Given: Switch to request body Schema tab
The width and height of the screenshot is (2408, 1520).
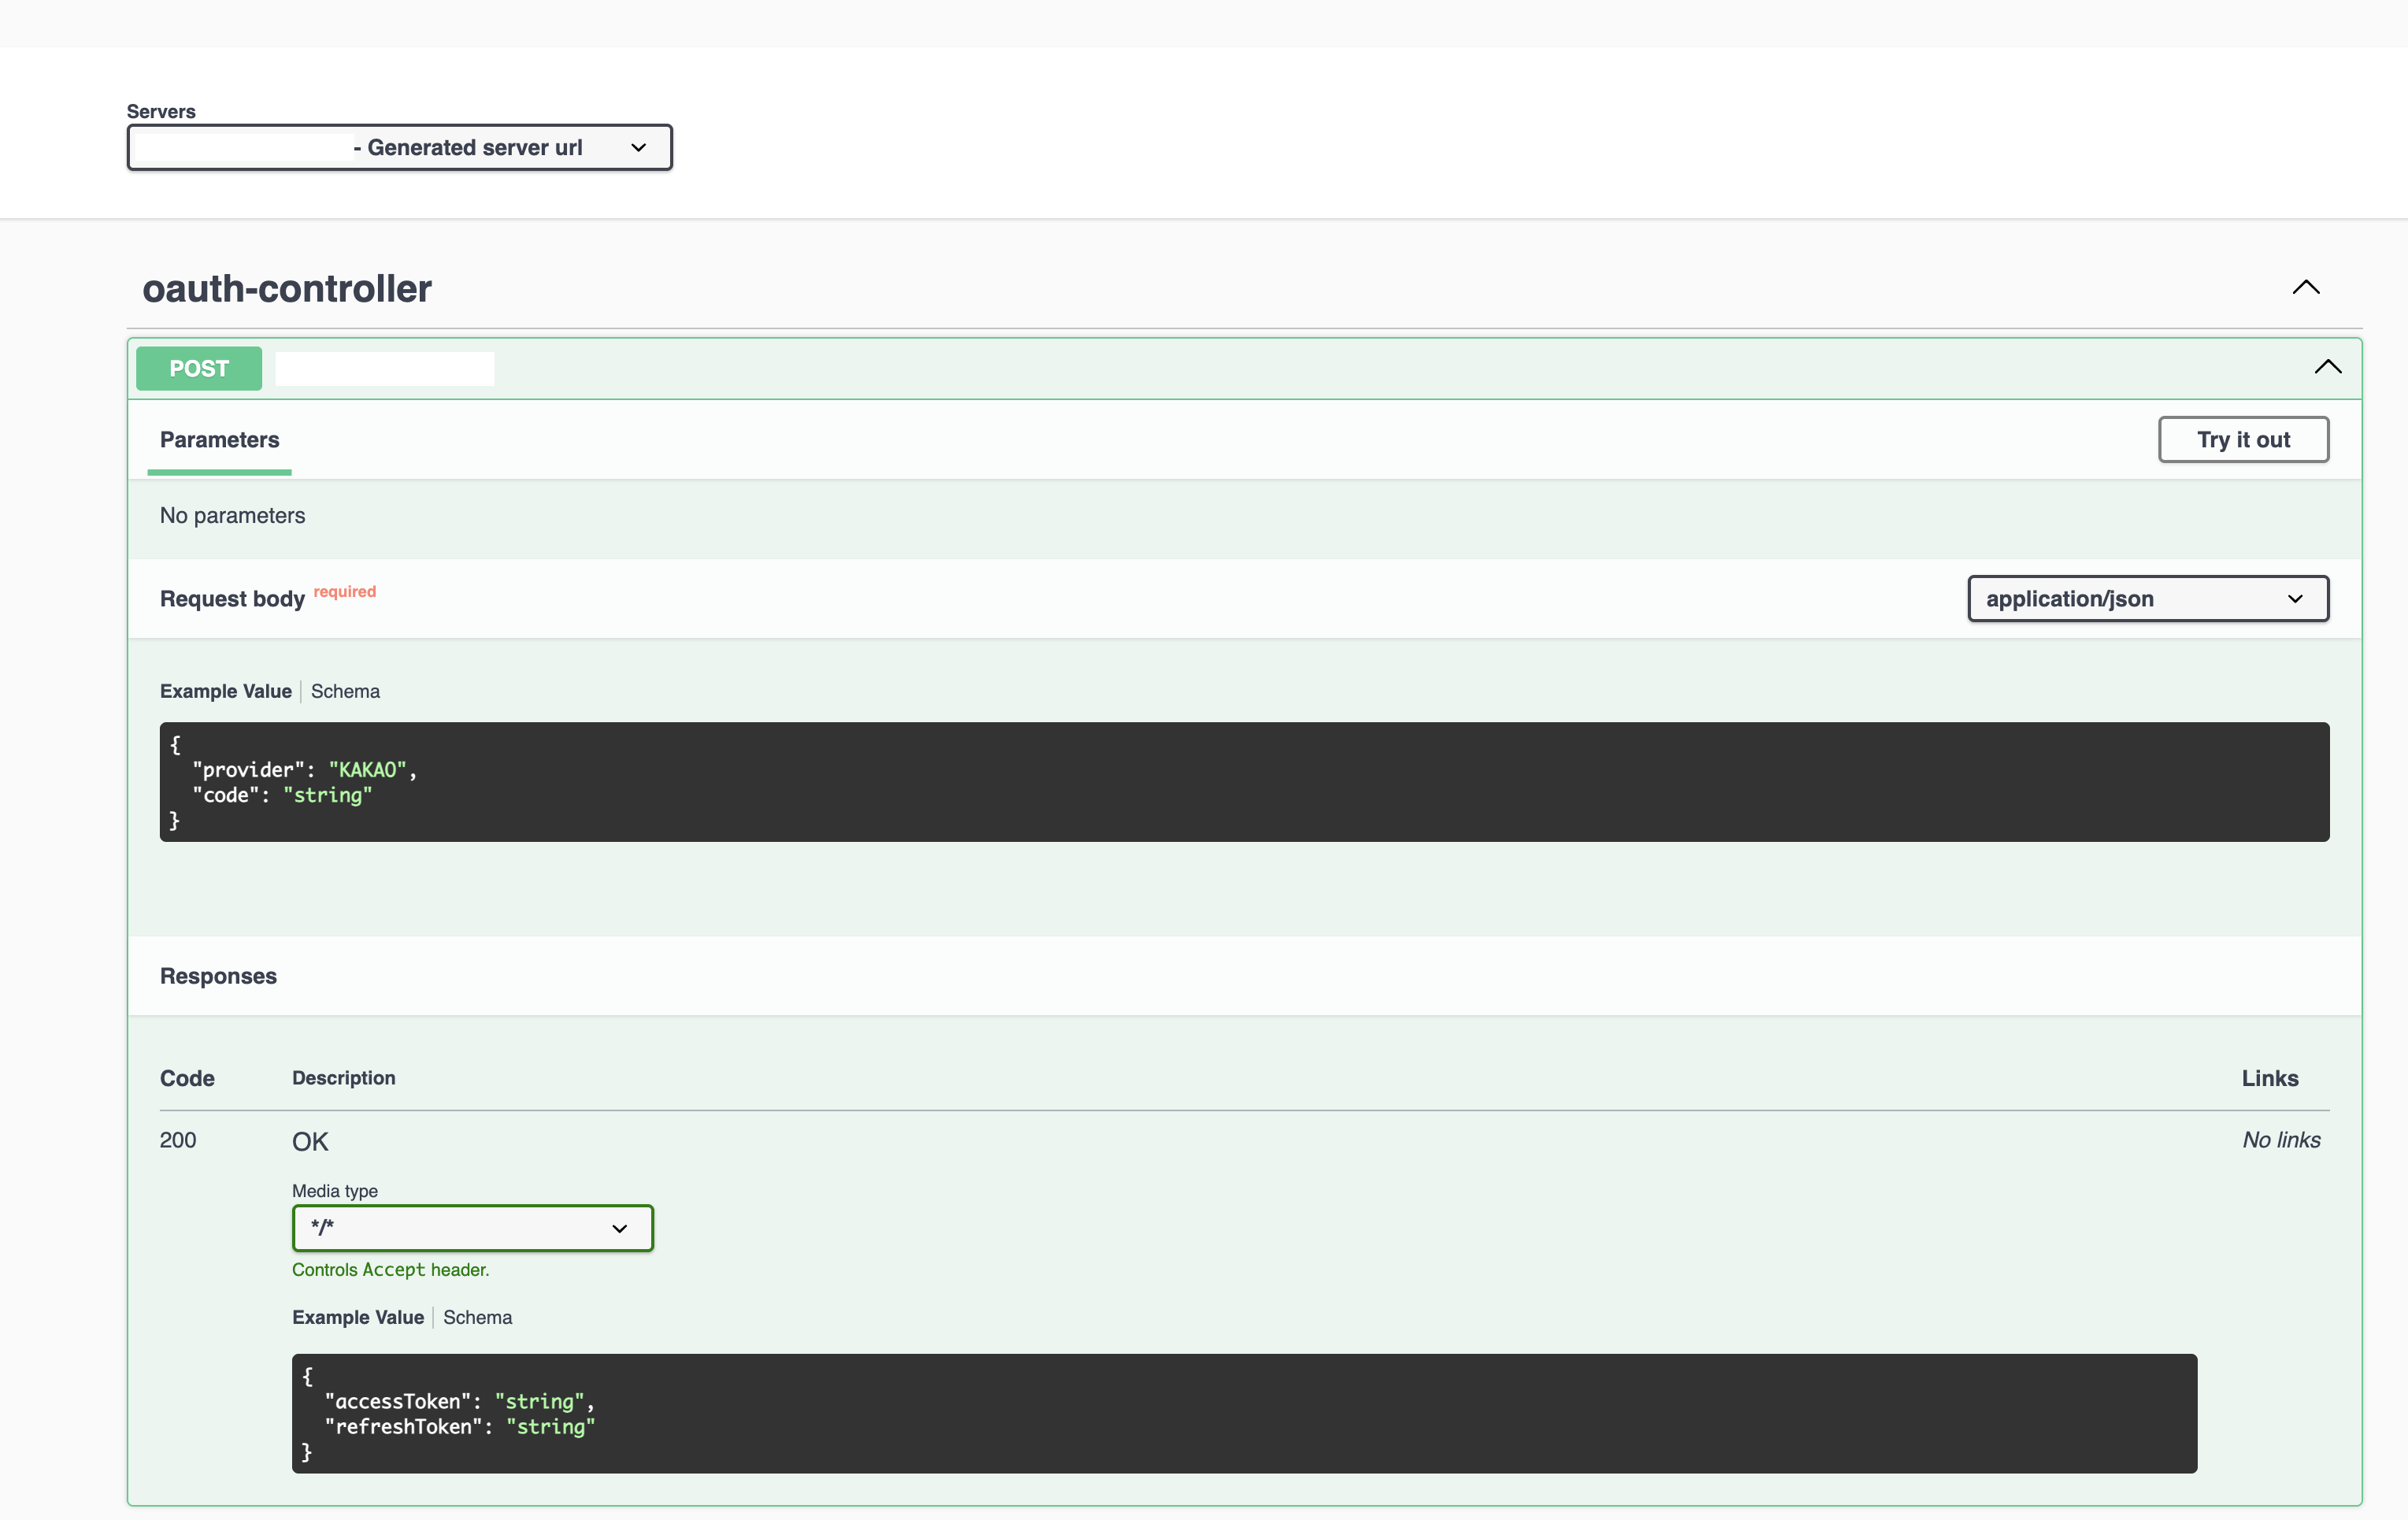Looking at the screenshot, I should click(x=345, y=691).
